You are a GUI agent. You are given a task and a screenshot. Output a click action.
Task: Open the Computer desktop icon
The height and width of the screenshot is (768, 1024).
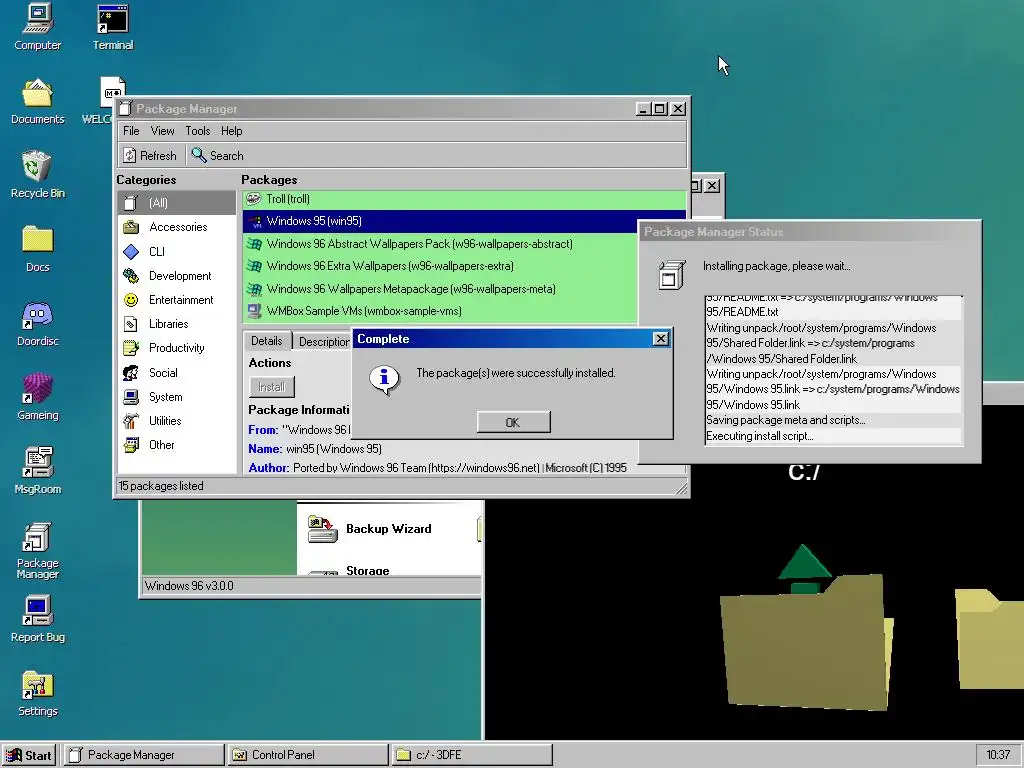point(37,27)
